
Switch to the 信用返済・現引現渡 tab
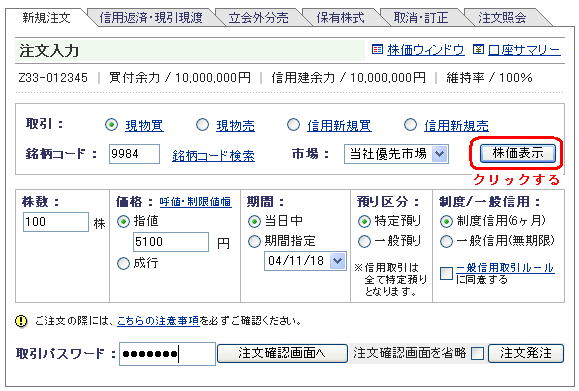151,18
